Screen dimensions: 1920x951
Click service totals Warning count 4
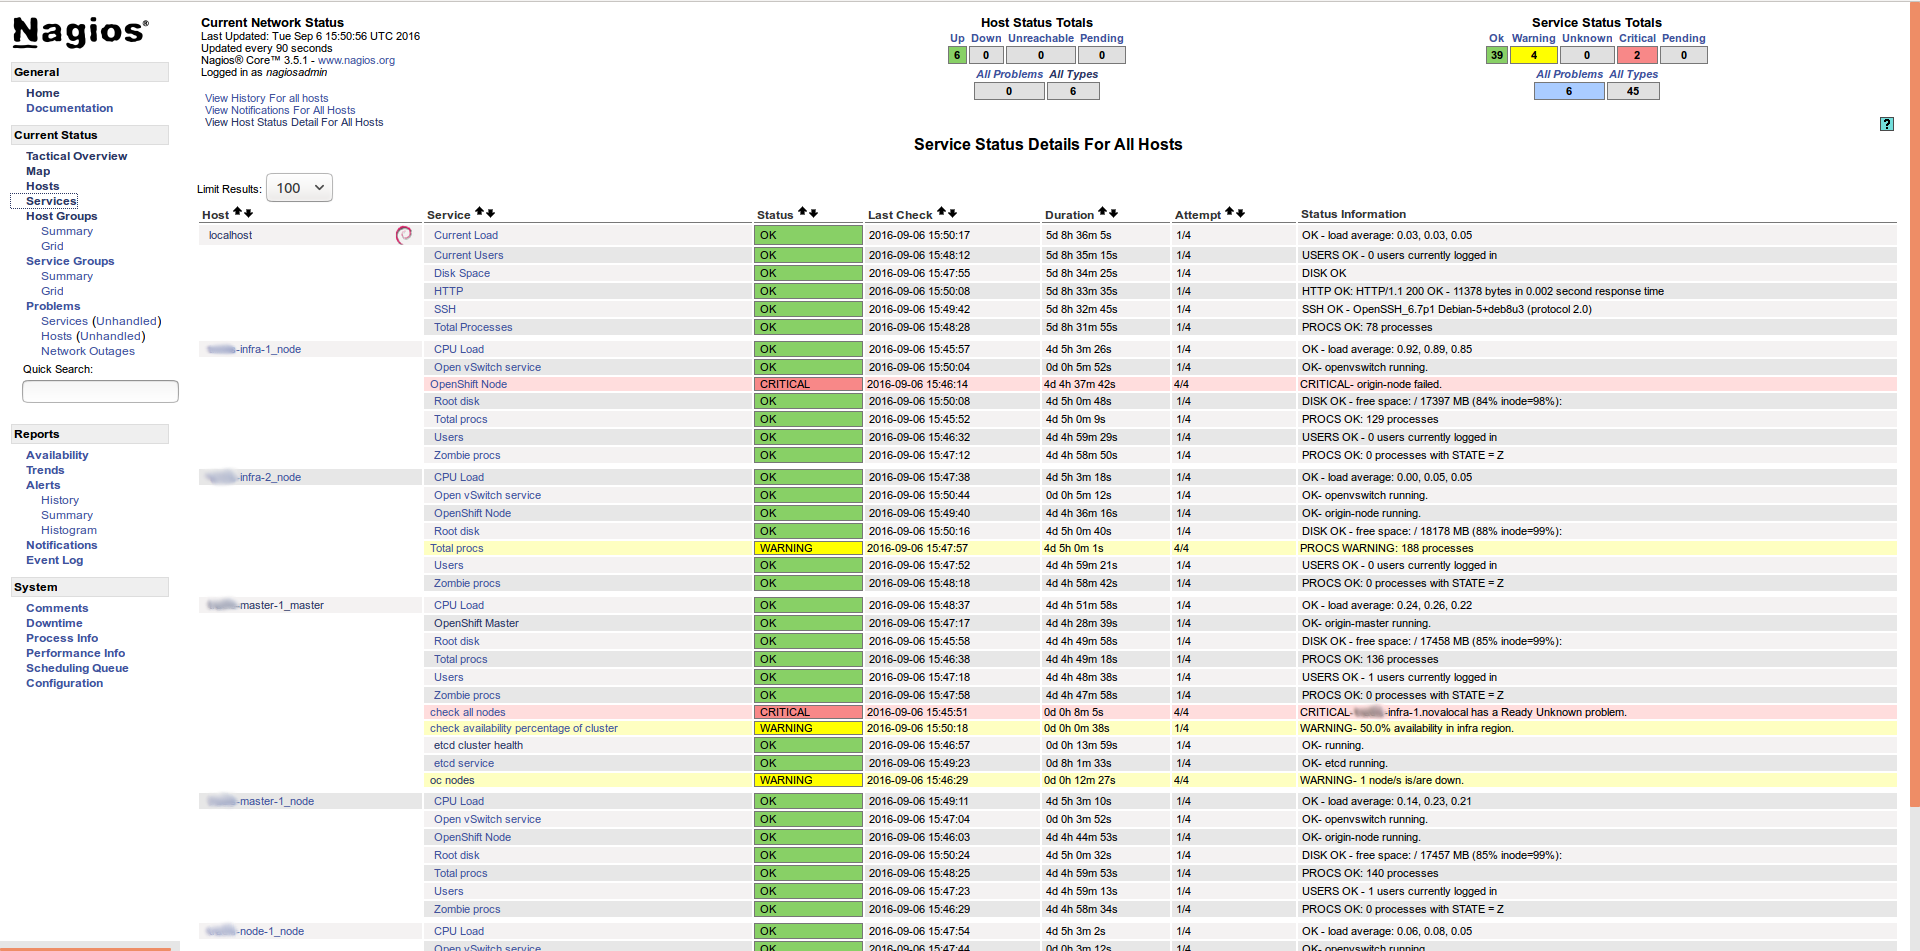tap(1534, 55)
